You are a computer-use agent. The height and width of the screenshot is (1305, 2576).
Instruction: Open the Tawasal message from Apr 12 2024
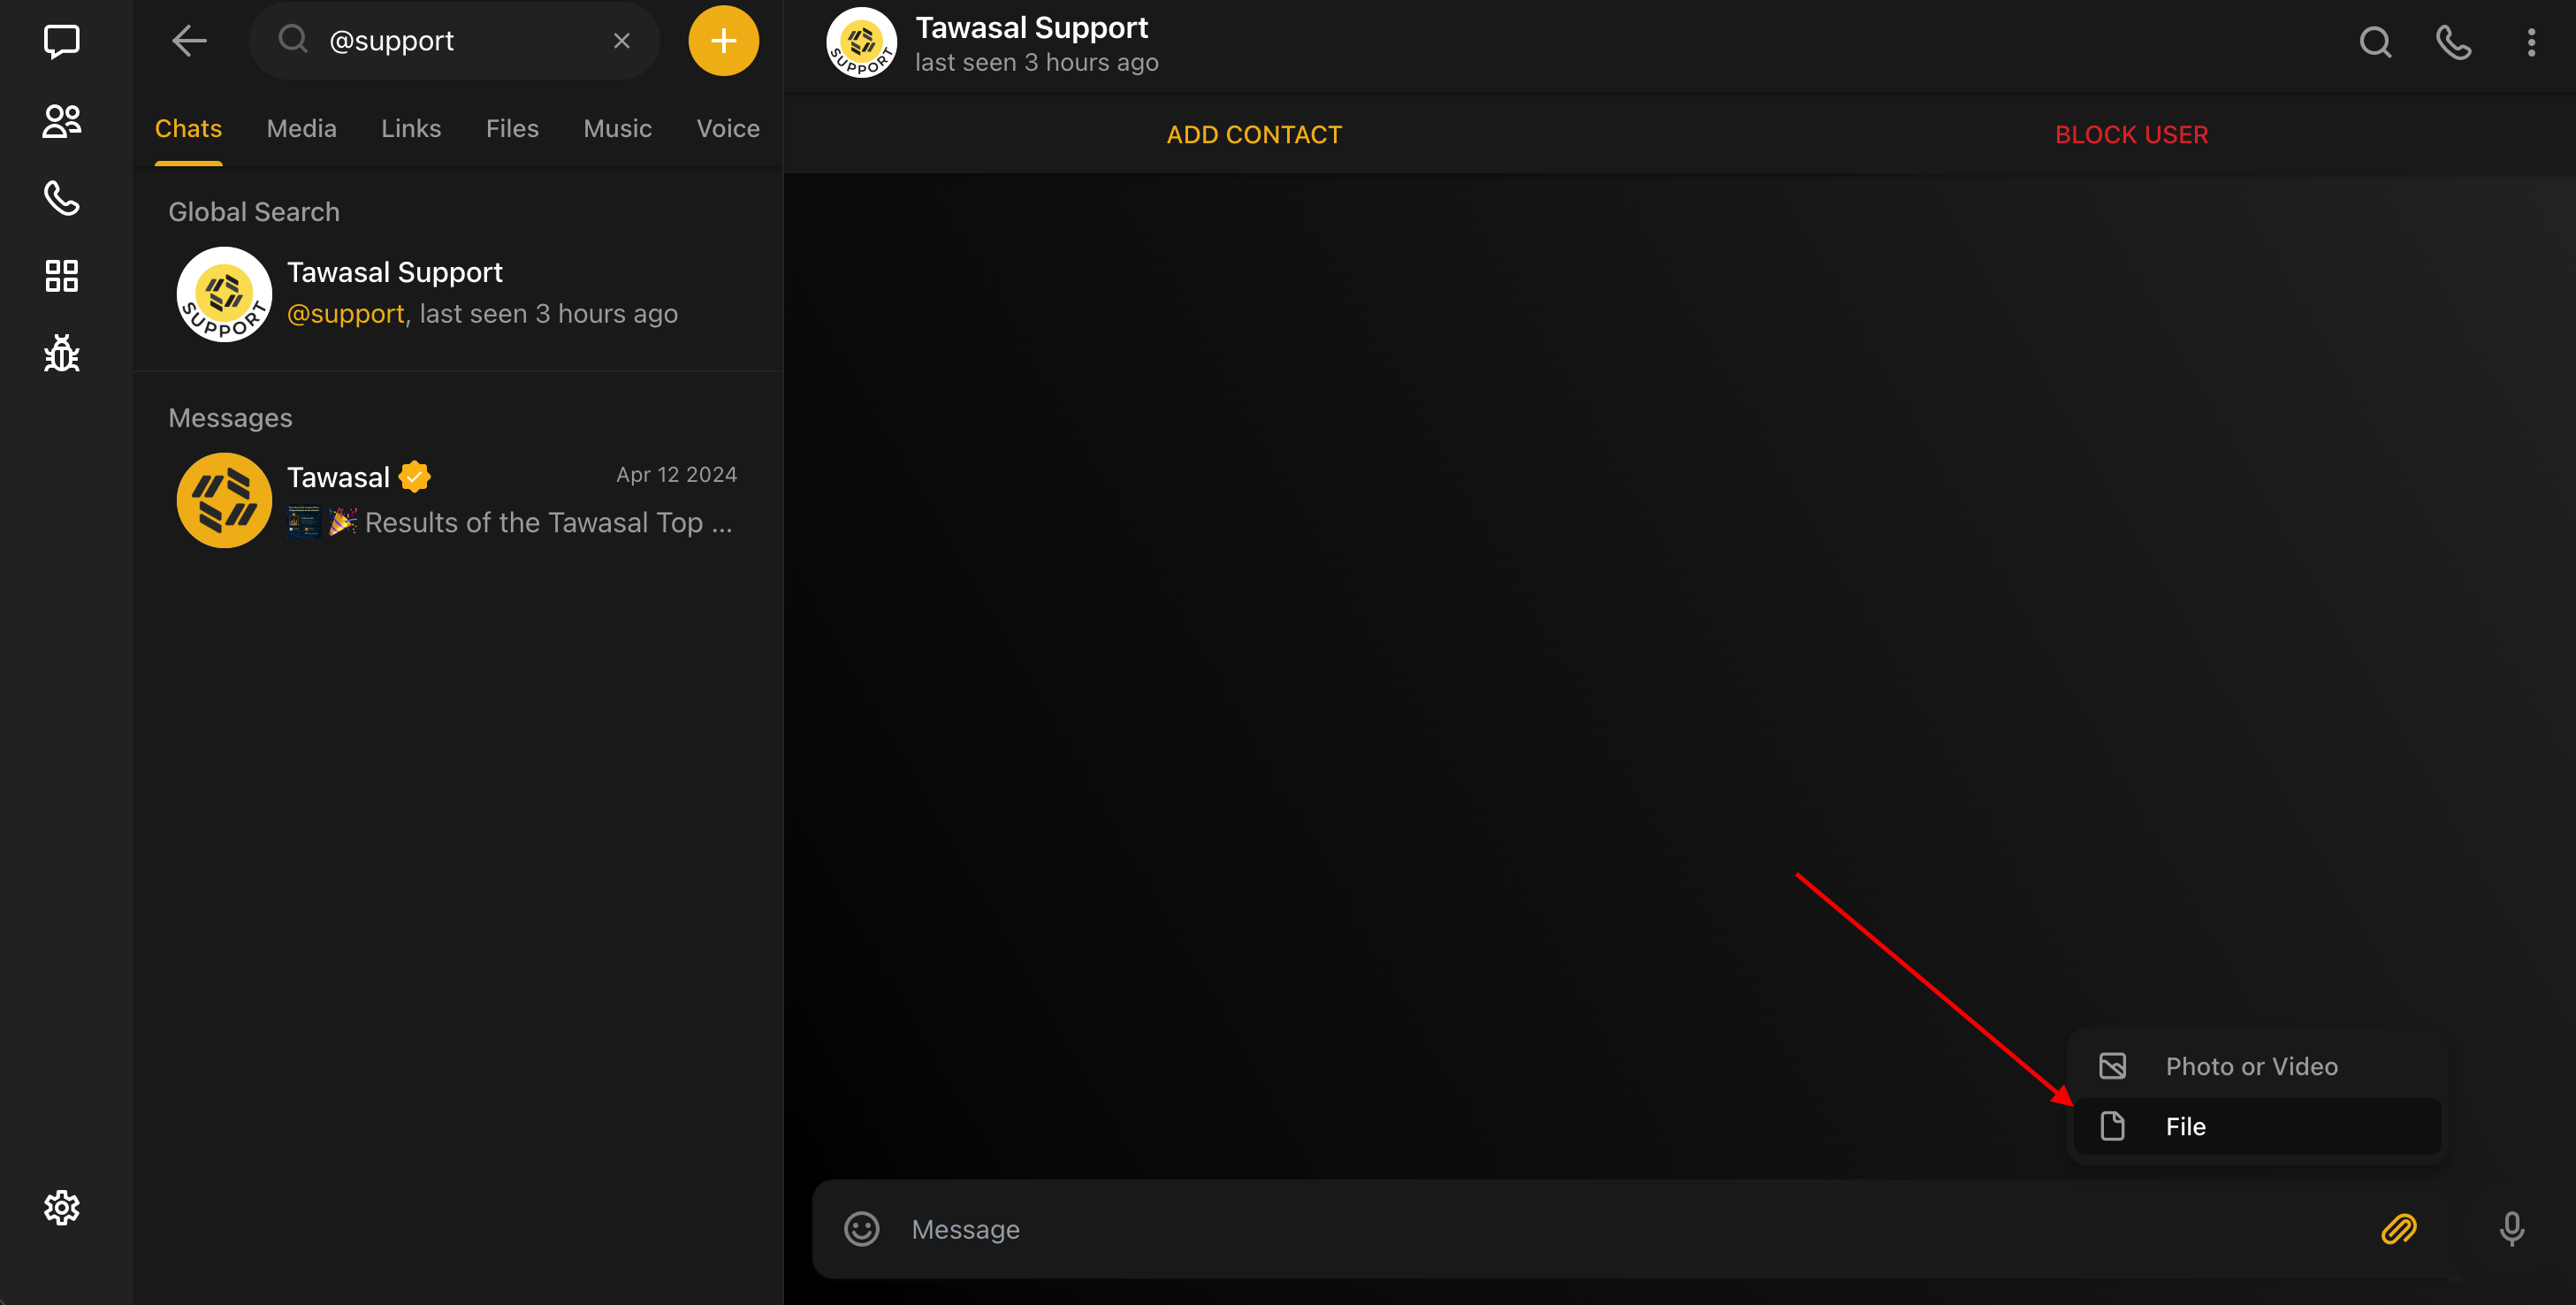458,500
